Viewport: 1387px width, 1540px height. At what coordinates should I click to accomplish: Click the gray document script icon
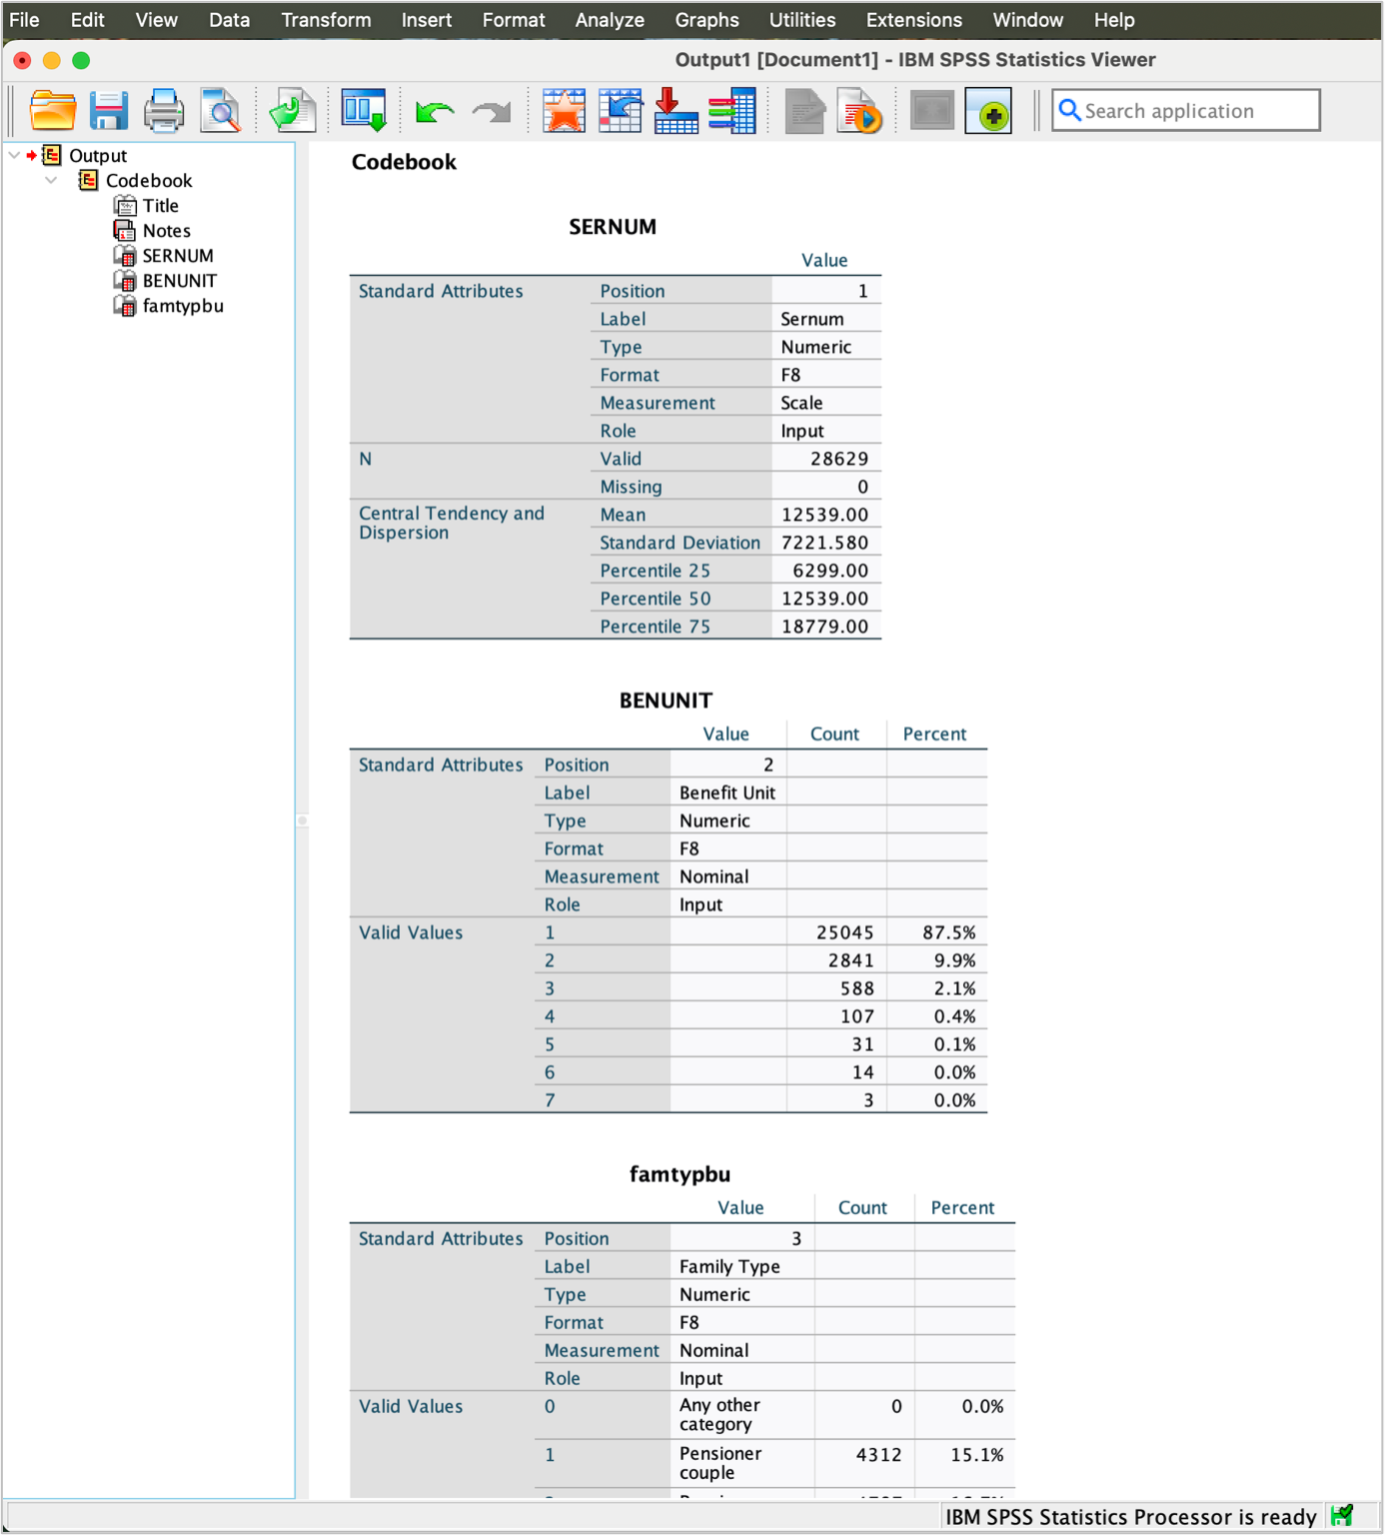(805, 111)
